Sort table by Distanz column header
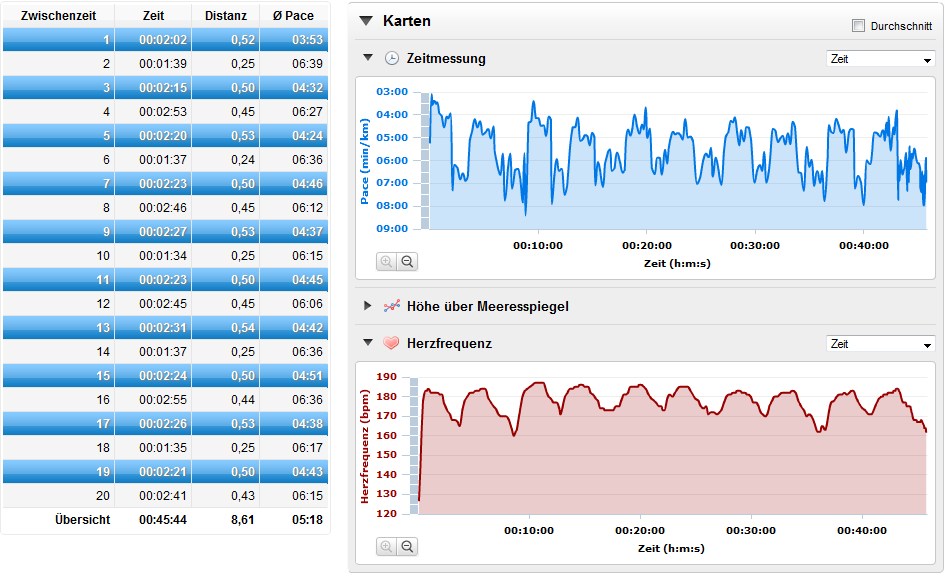The width and height of the screenshot is (945, 574). 225,16
